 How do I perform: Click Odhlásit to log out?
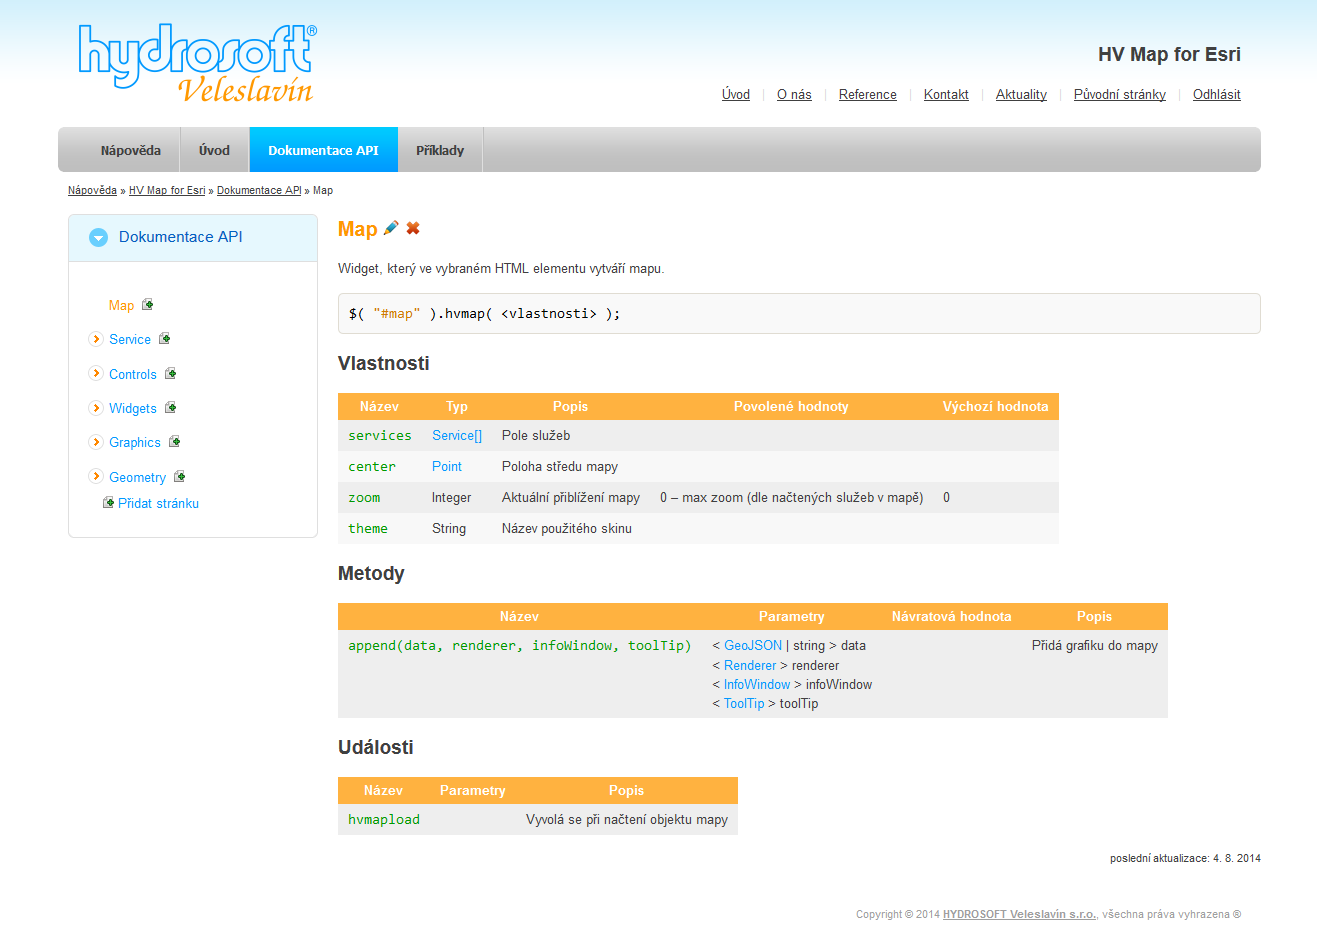(1217, 95)
